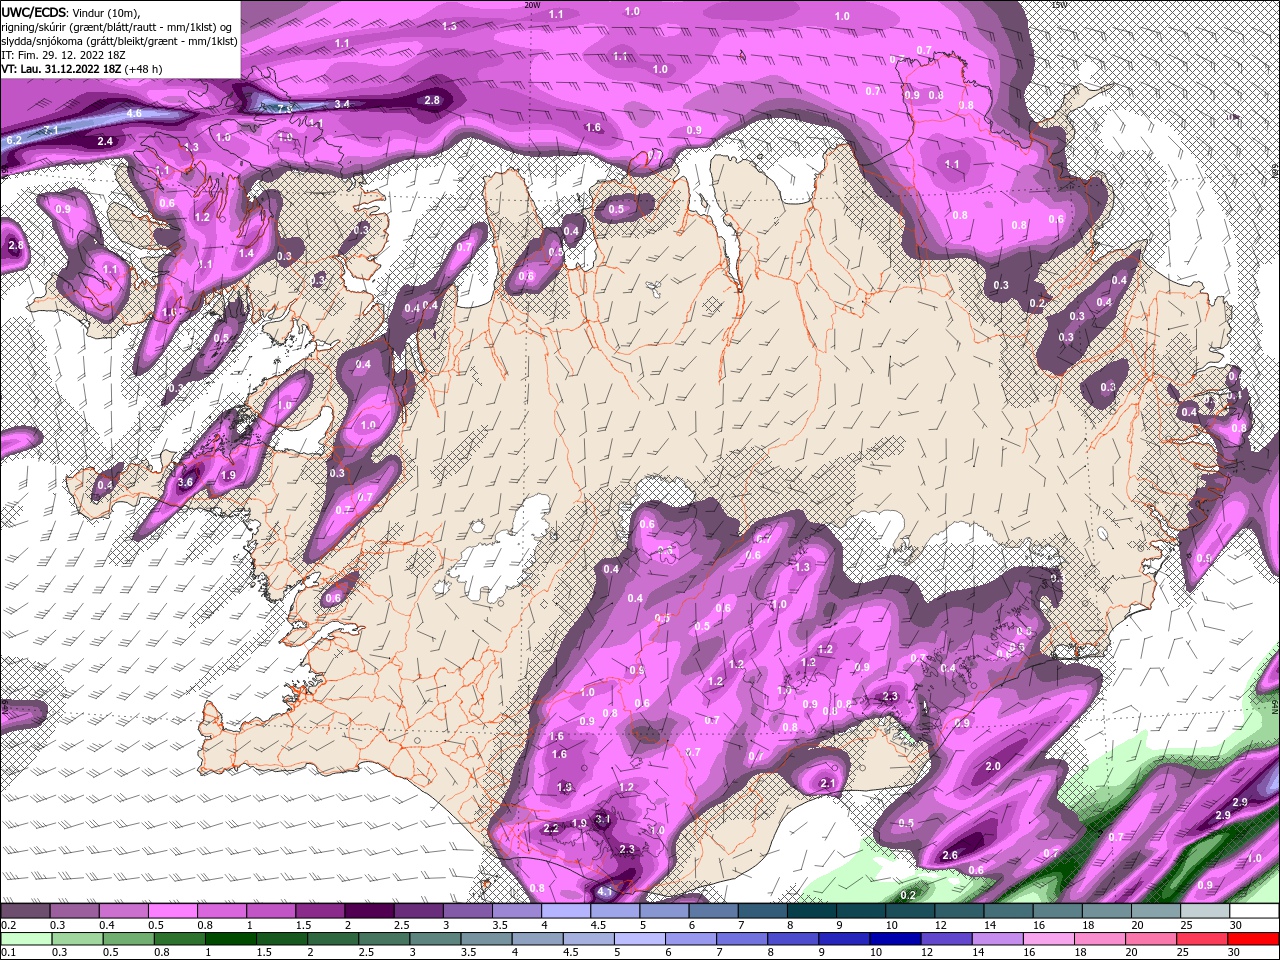Select the white 30 swatch in top legend row
Image resolution: width=1280 pixels, height=960 pixels.
1255,911
